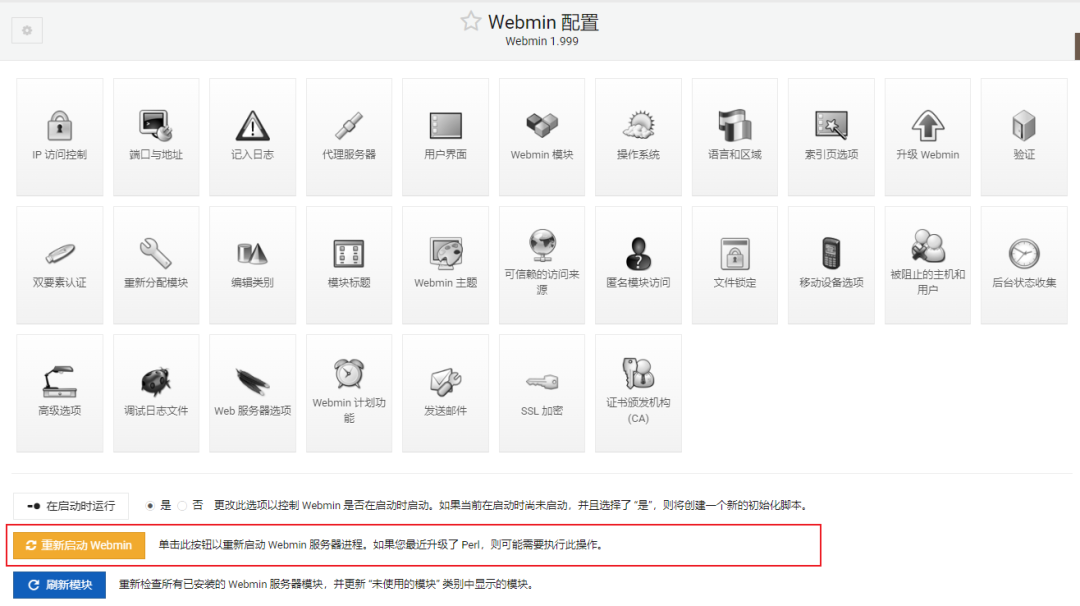
Task: Click the Webmin 1.999 version text
Action: click(542, 41)
